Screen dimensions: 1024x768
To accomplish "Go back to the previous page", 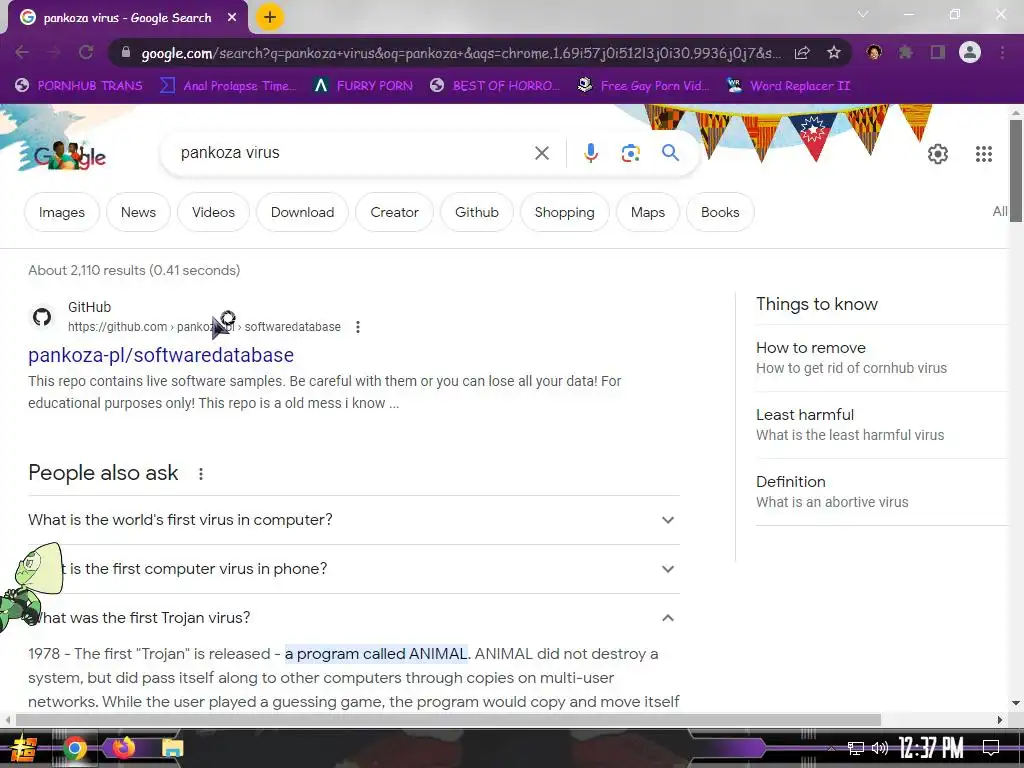I will pyautogui.click(x=22, y=52).
